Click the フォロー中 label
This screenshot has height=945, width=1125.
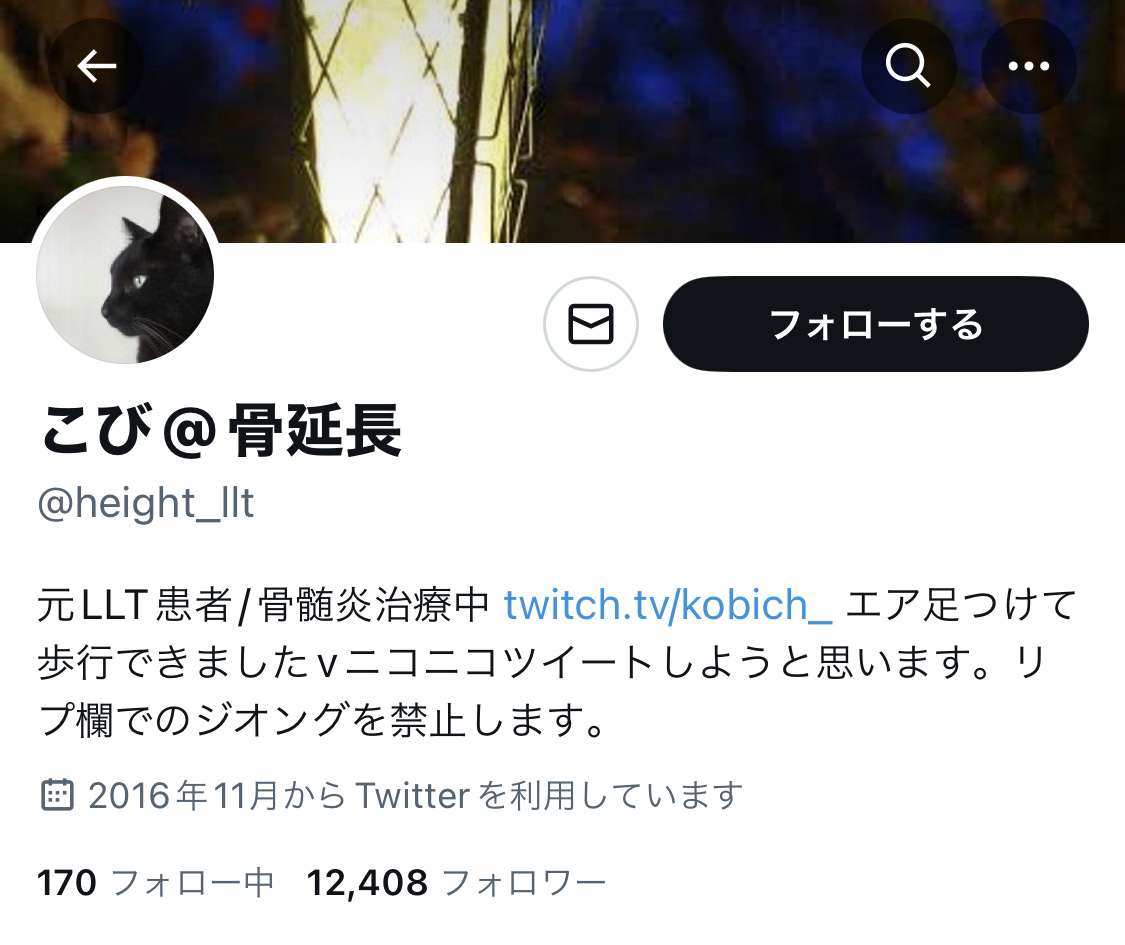coord(192,883)
